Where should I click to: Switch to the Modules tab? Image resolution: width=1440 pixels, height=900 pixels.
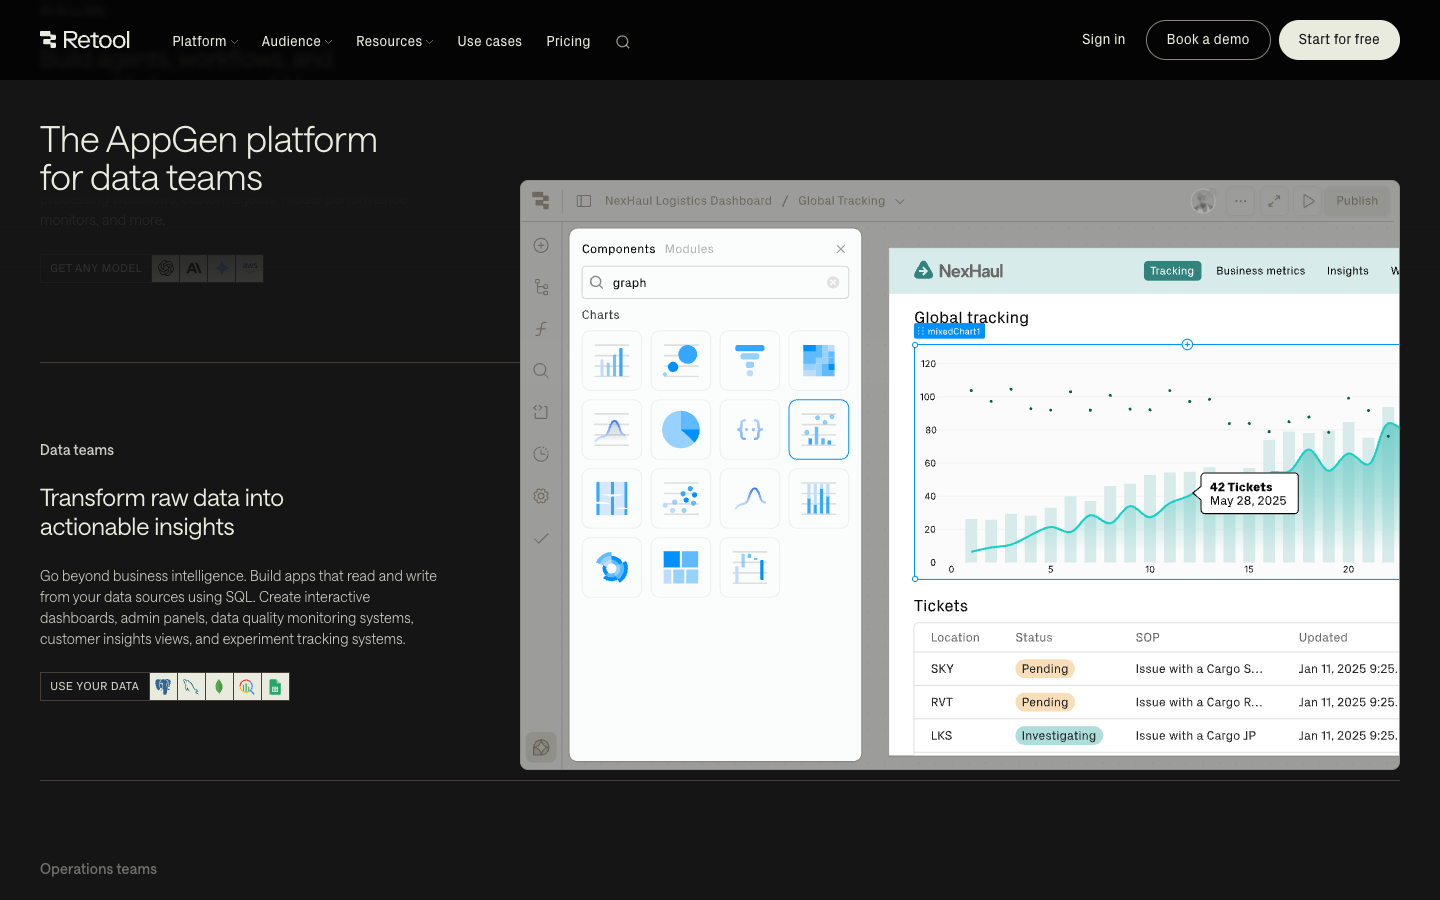pos(689,249)
